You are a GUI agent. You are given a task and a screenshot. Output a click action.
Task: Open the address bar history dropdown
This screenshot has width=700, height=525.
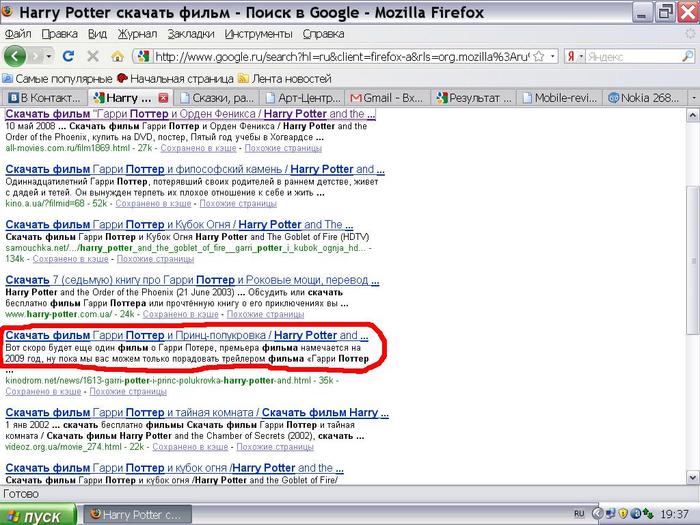[x=553, y=56]
